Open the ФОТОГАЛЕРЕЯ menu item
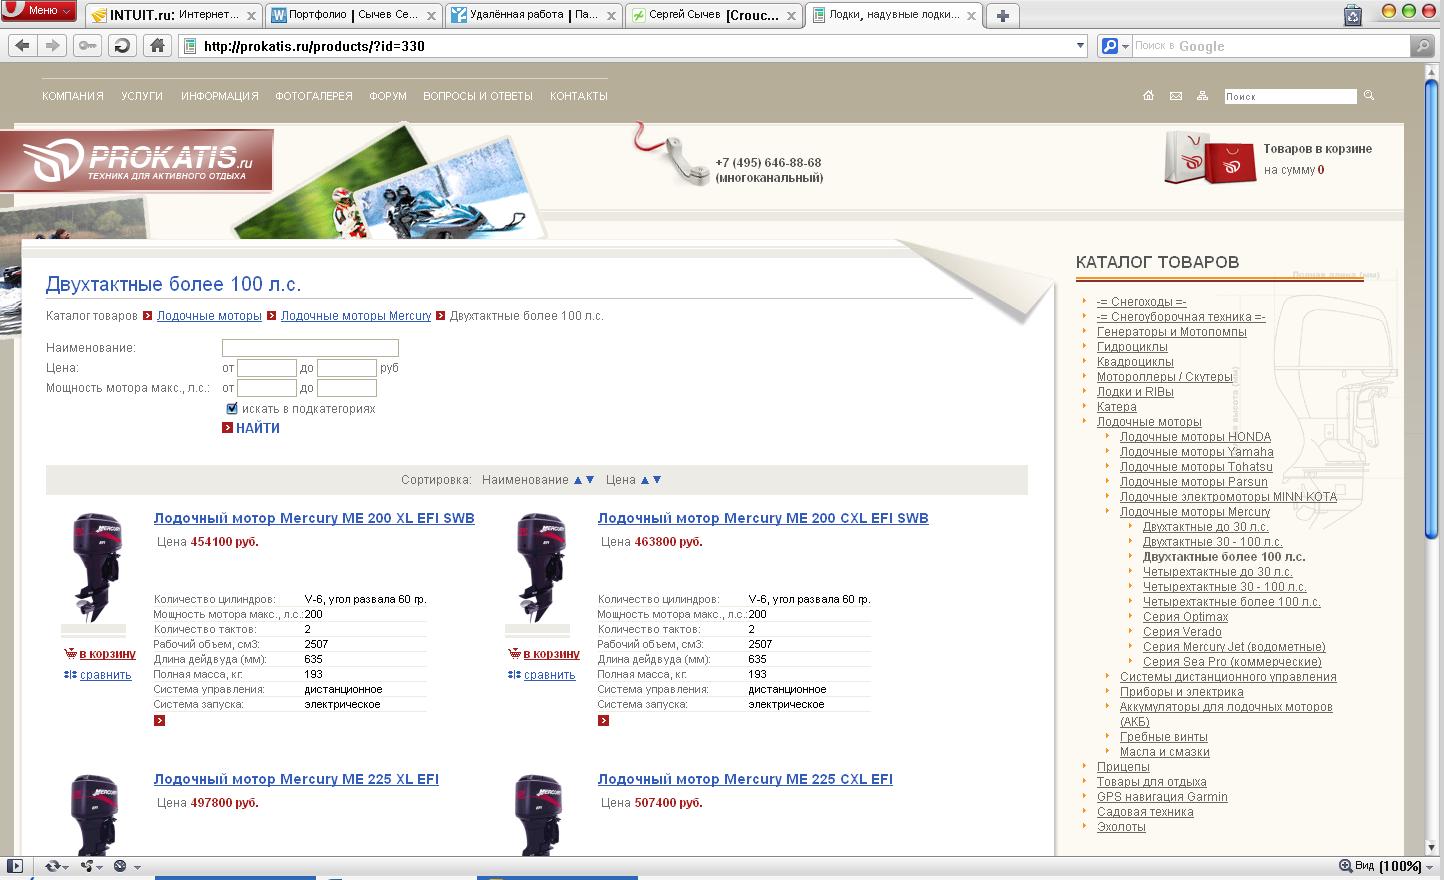This screenshot has height=880, width=1444. point(314,96)
